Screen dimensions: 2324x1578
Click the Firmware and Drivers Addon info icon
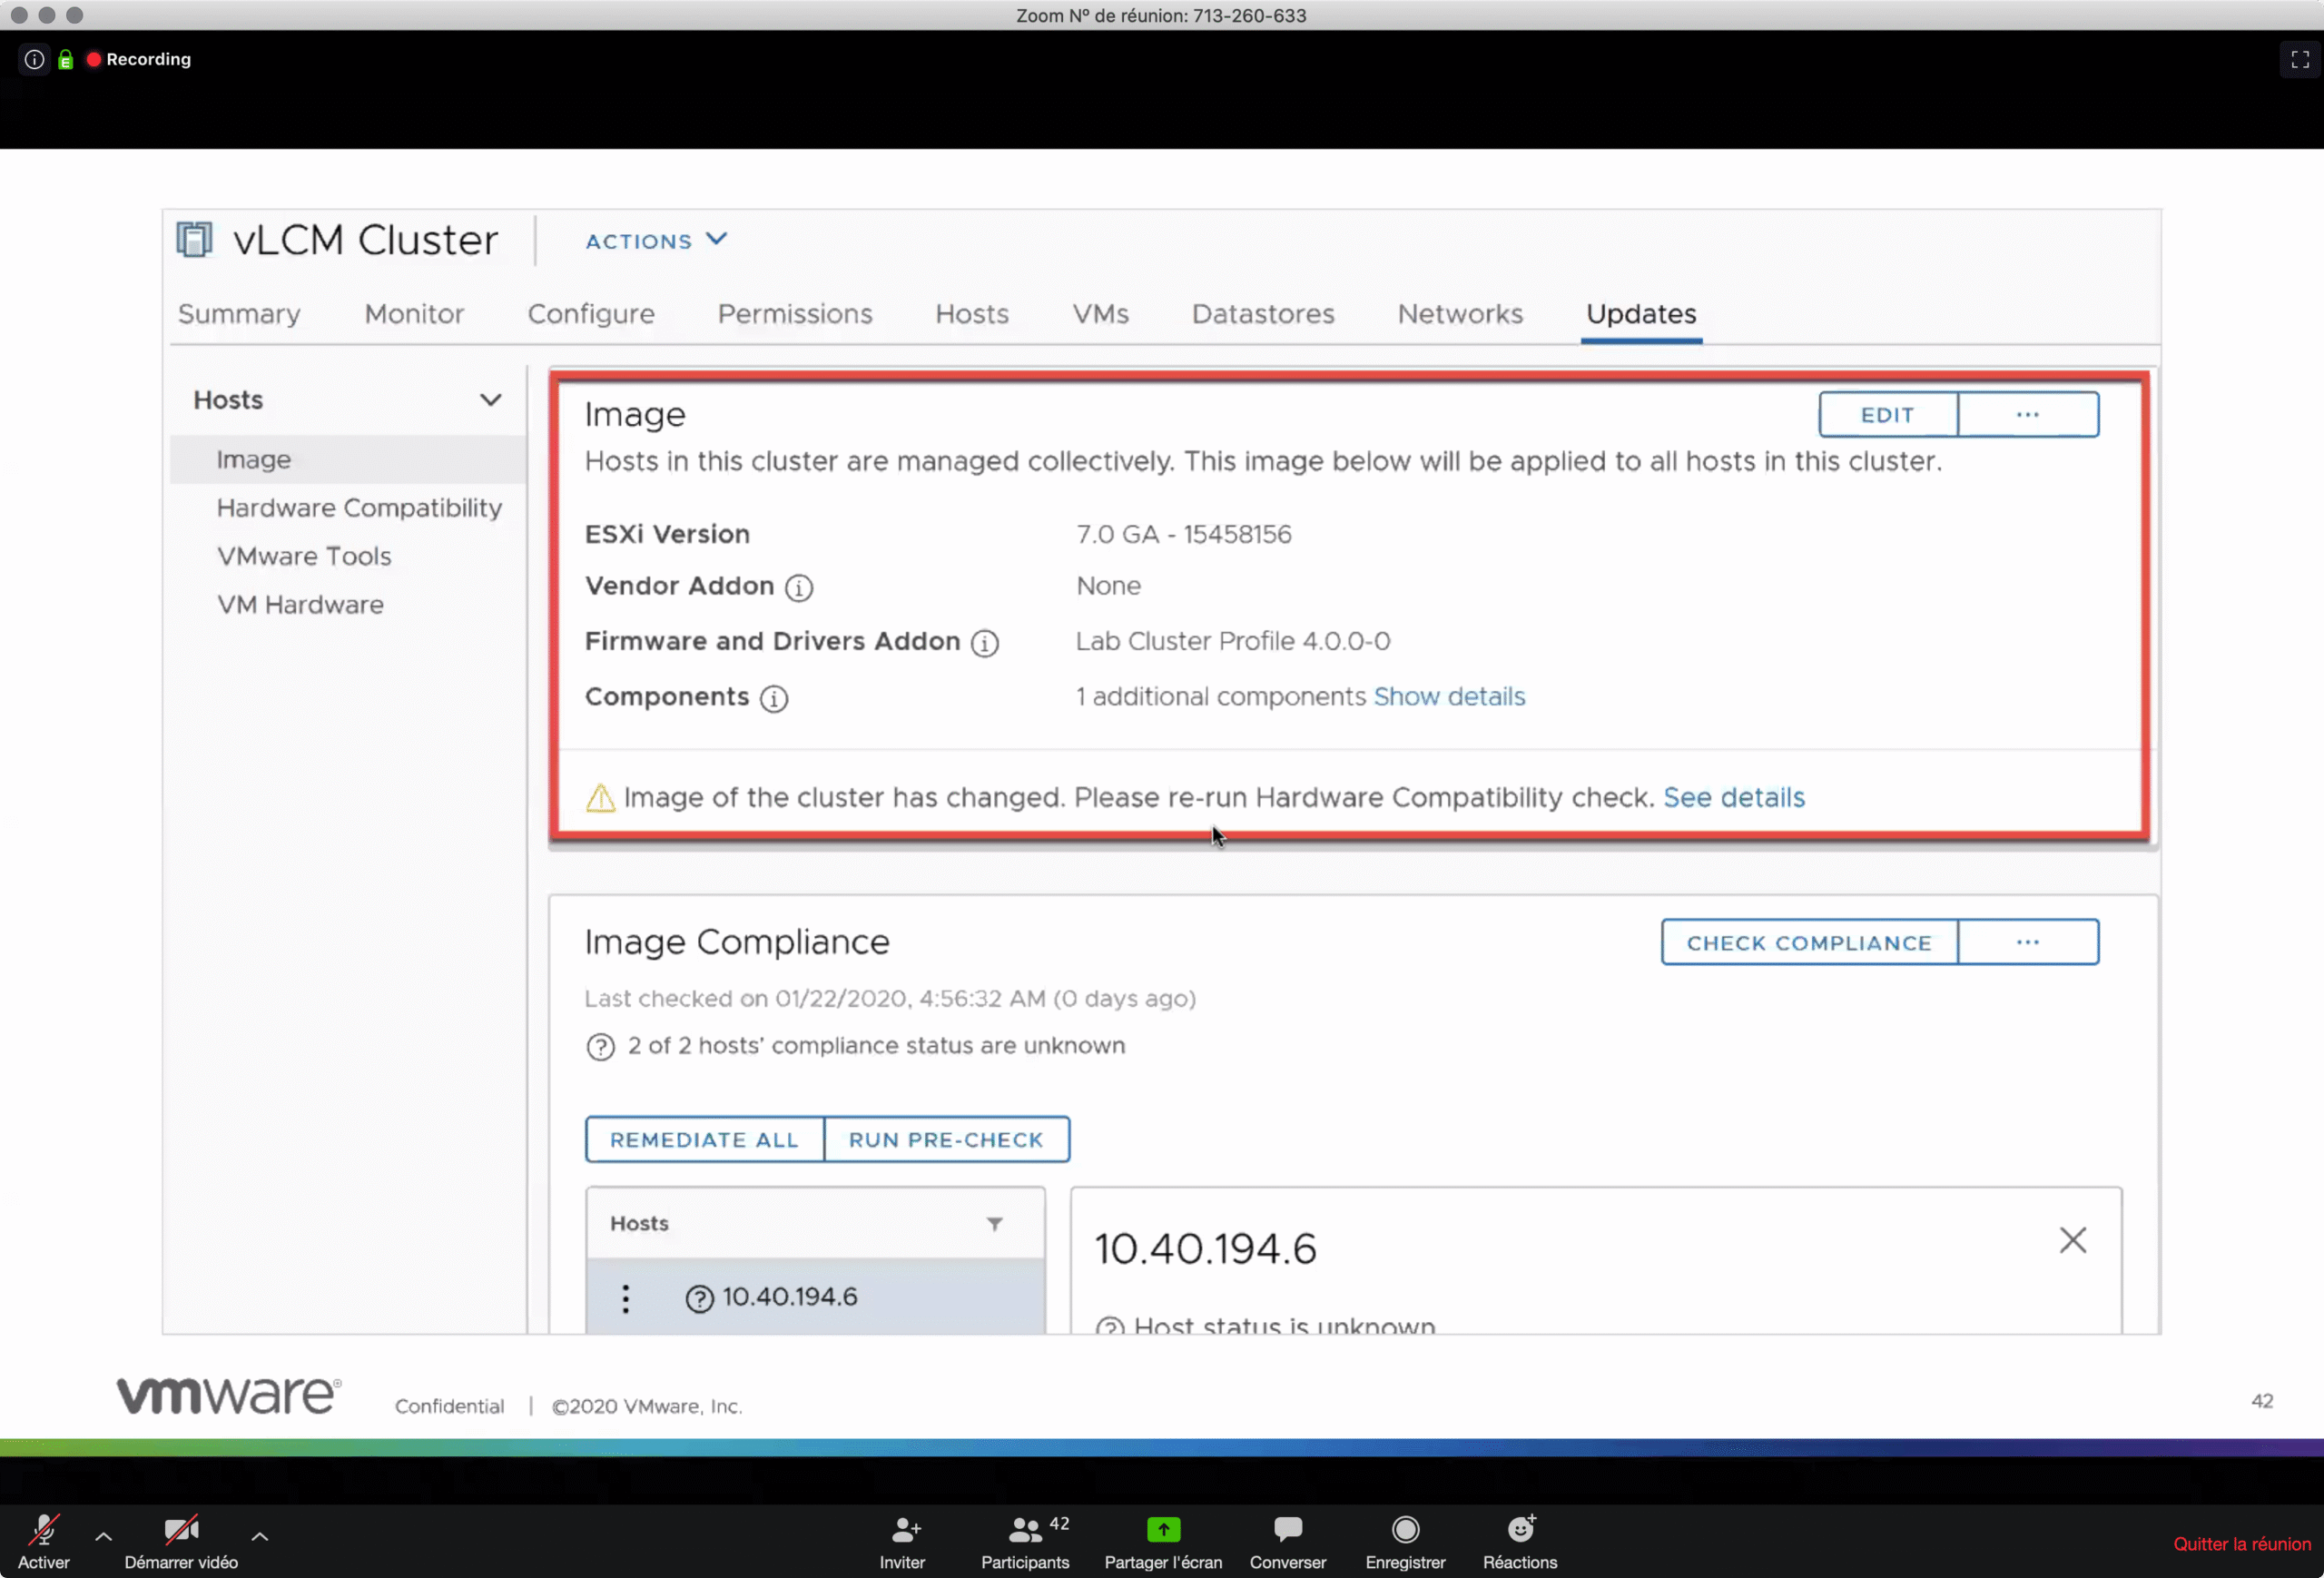pos(984,643)
